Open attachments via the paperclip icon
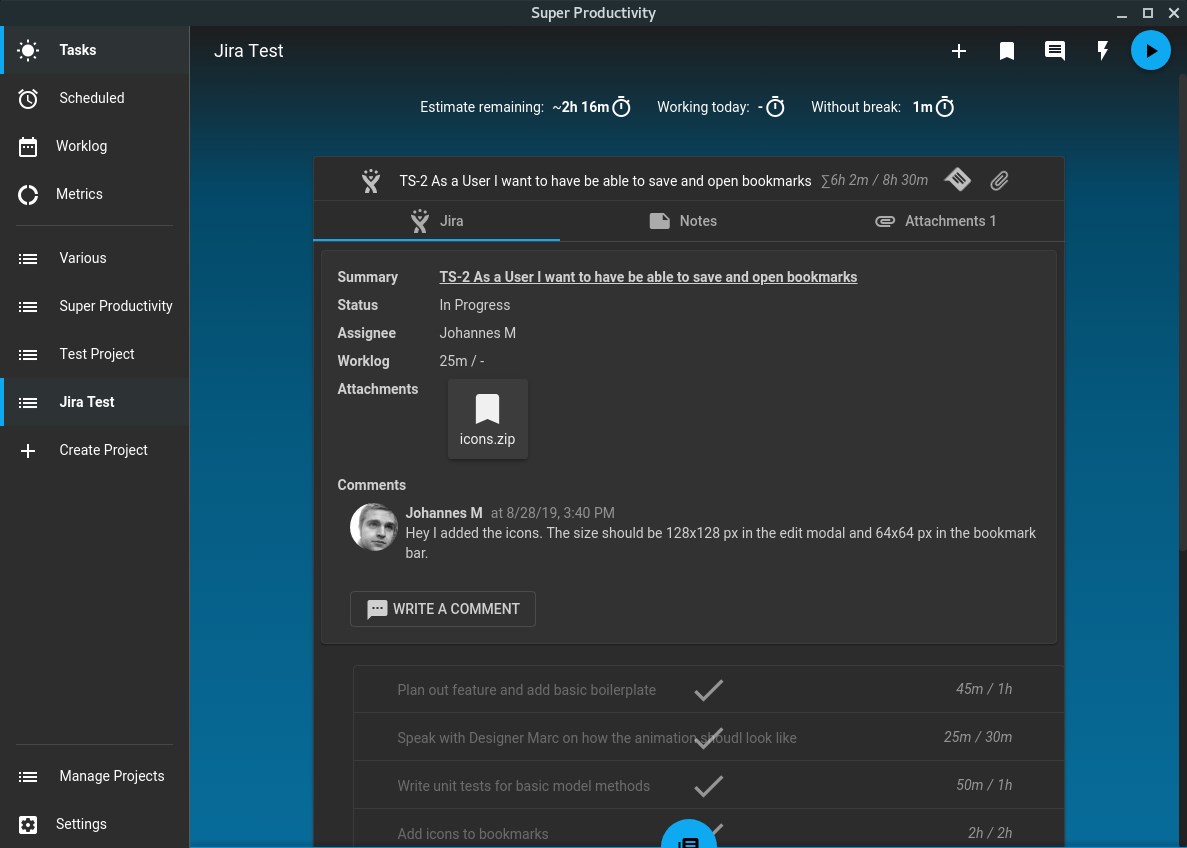 [999, 180]
